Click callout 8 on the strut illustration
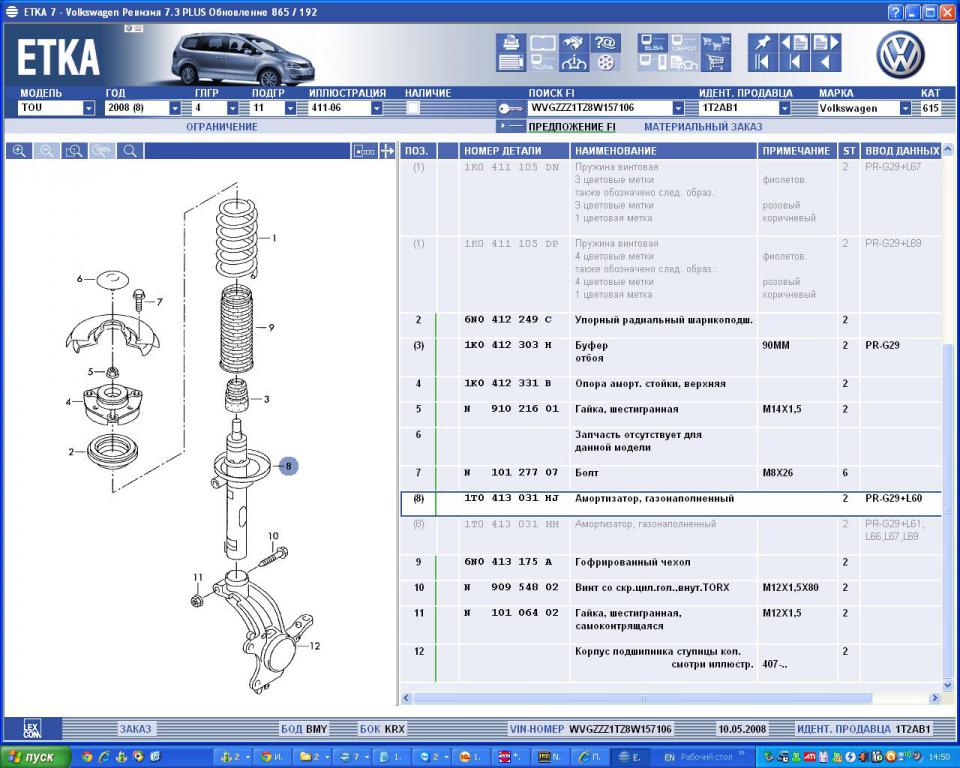Image resolution: width=960 pixels, height=768 pixels. point(288,466)
